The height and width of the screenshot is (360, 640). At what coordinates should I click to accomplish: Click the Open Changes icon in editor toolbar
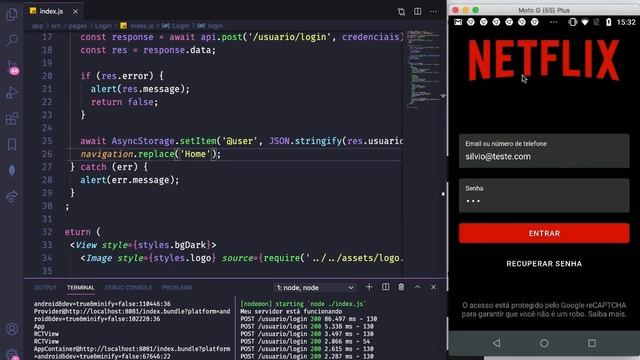(x=401, y=11)
